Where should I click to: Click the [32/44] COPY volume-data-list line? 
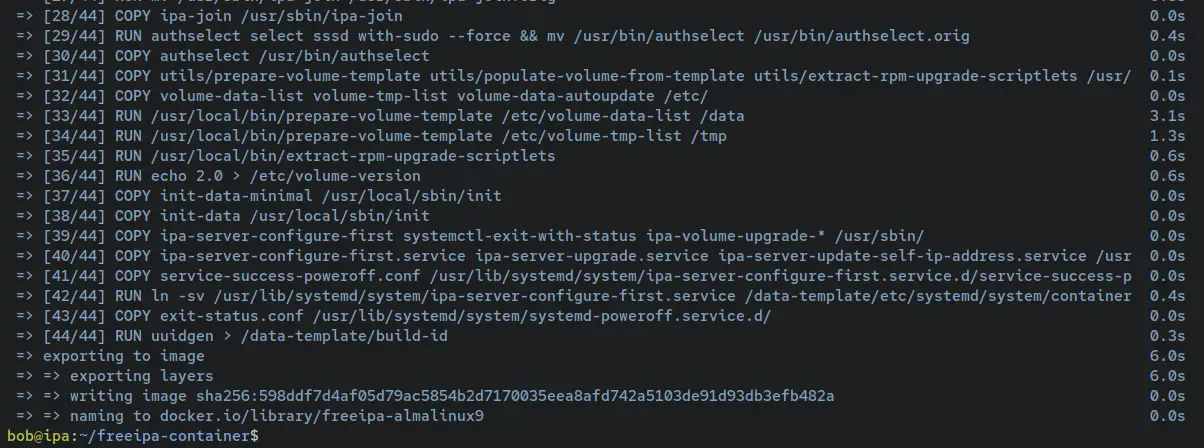coord(375,96)
